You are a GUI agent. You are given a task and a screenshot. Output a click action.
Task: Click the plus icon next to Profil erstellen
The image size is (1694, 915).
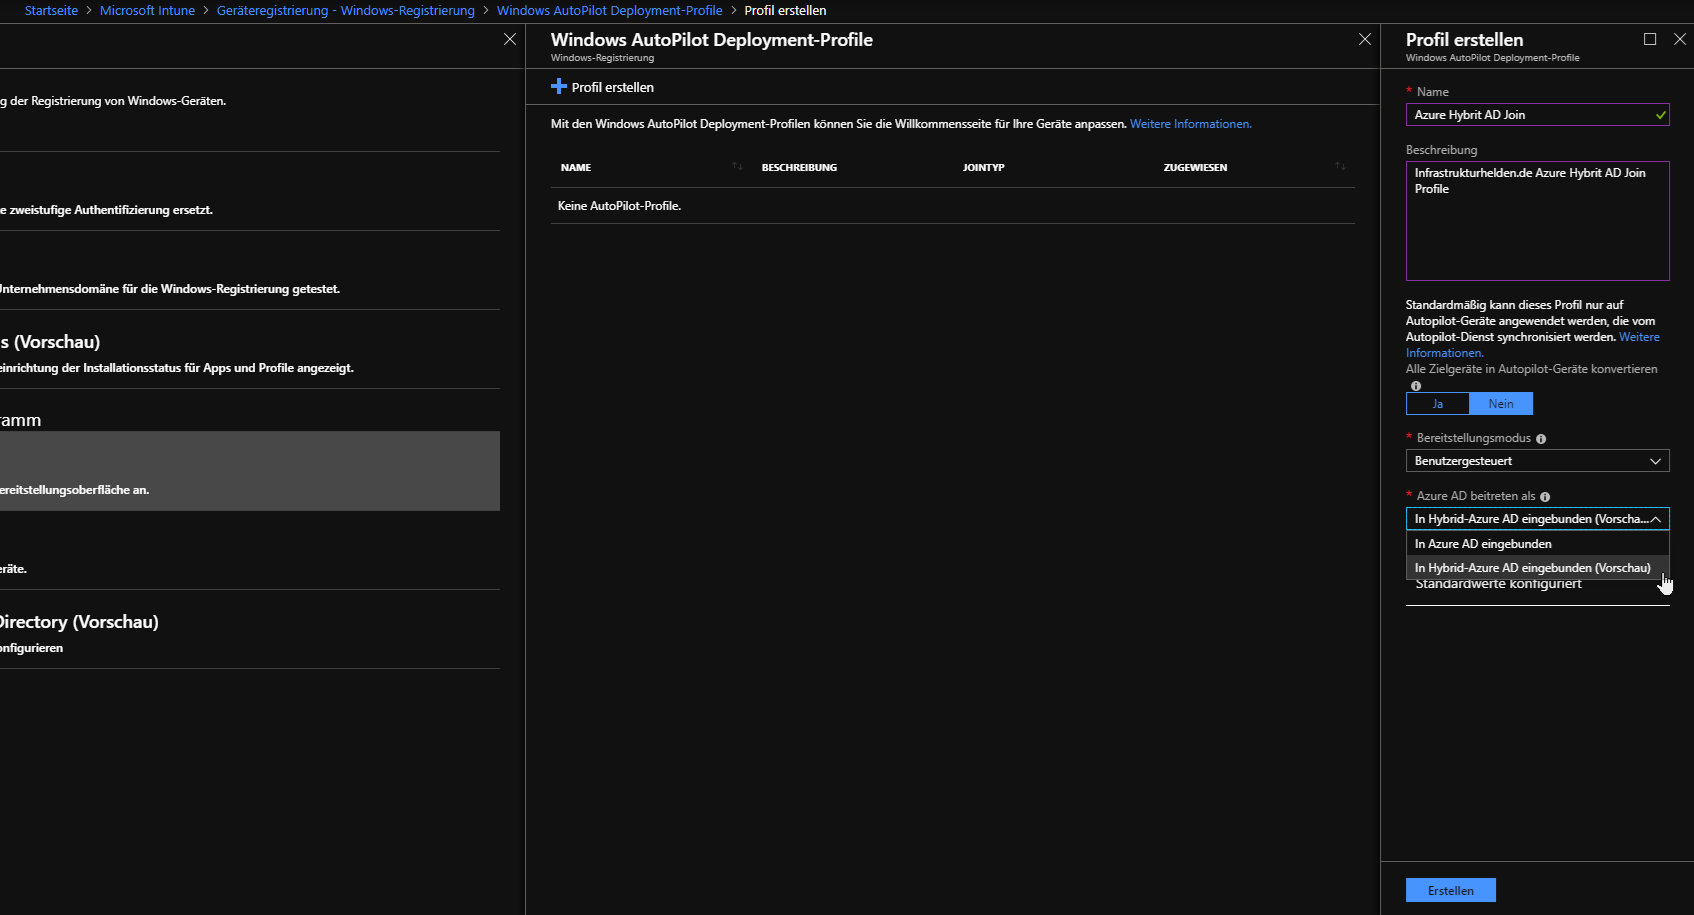pos(559,87)
